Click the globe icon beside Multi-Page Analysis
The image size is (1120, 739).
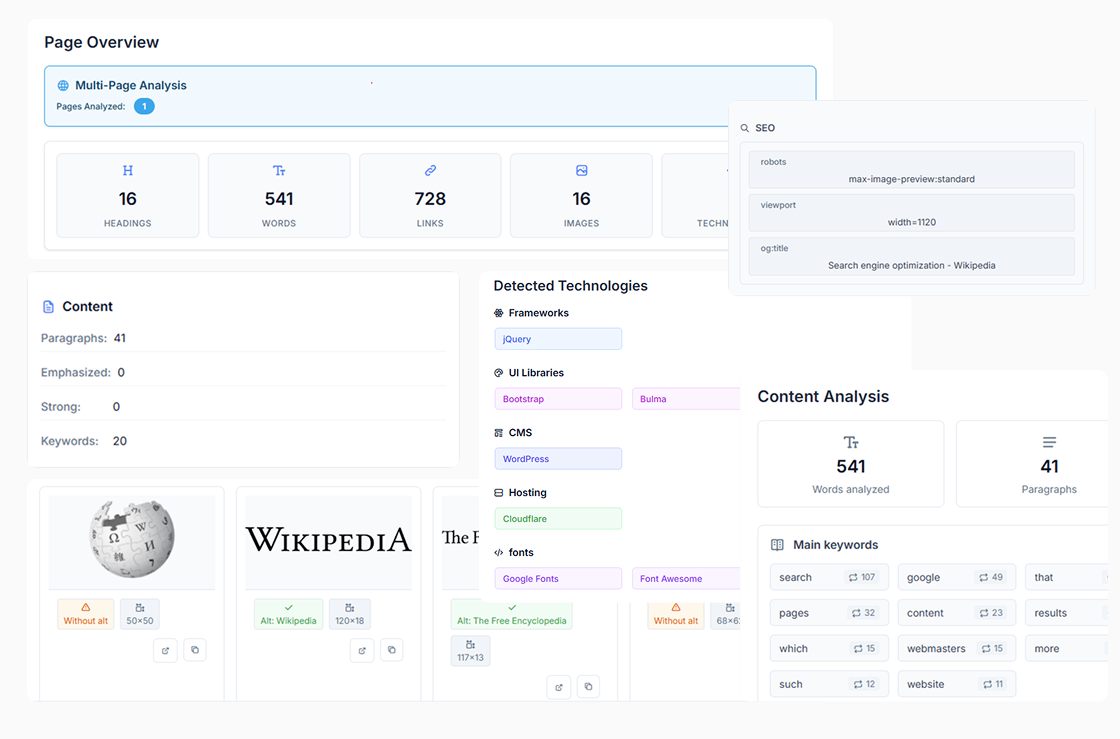click(x=63, y=86)
